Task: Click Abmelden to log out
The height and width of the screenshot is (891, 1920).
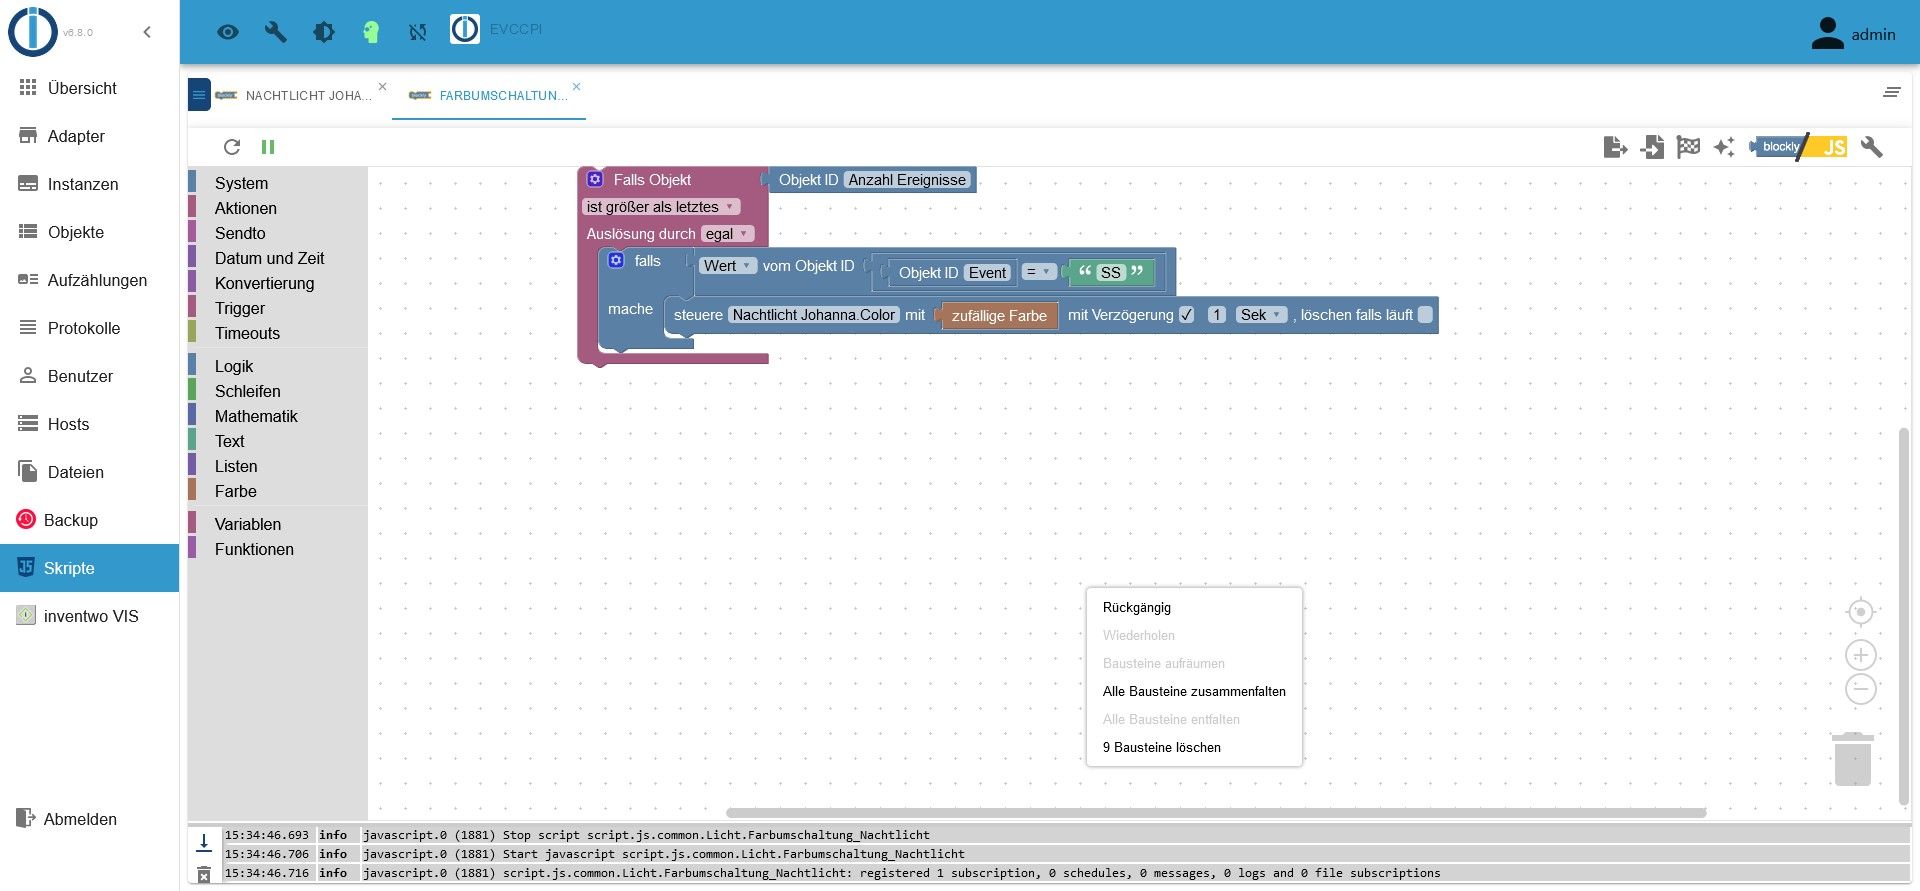Action: click(90, 819)
